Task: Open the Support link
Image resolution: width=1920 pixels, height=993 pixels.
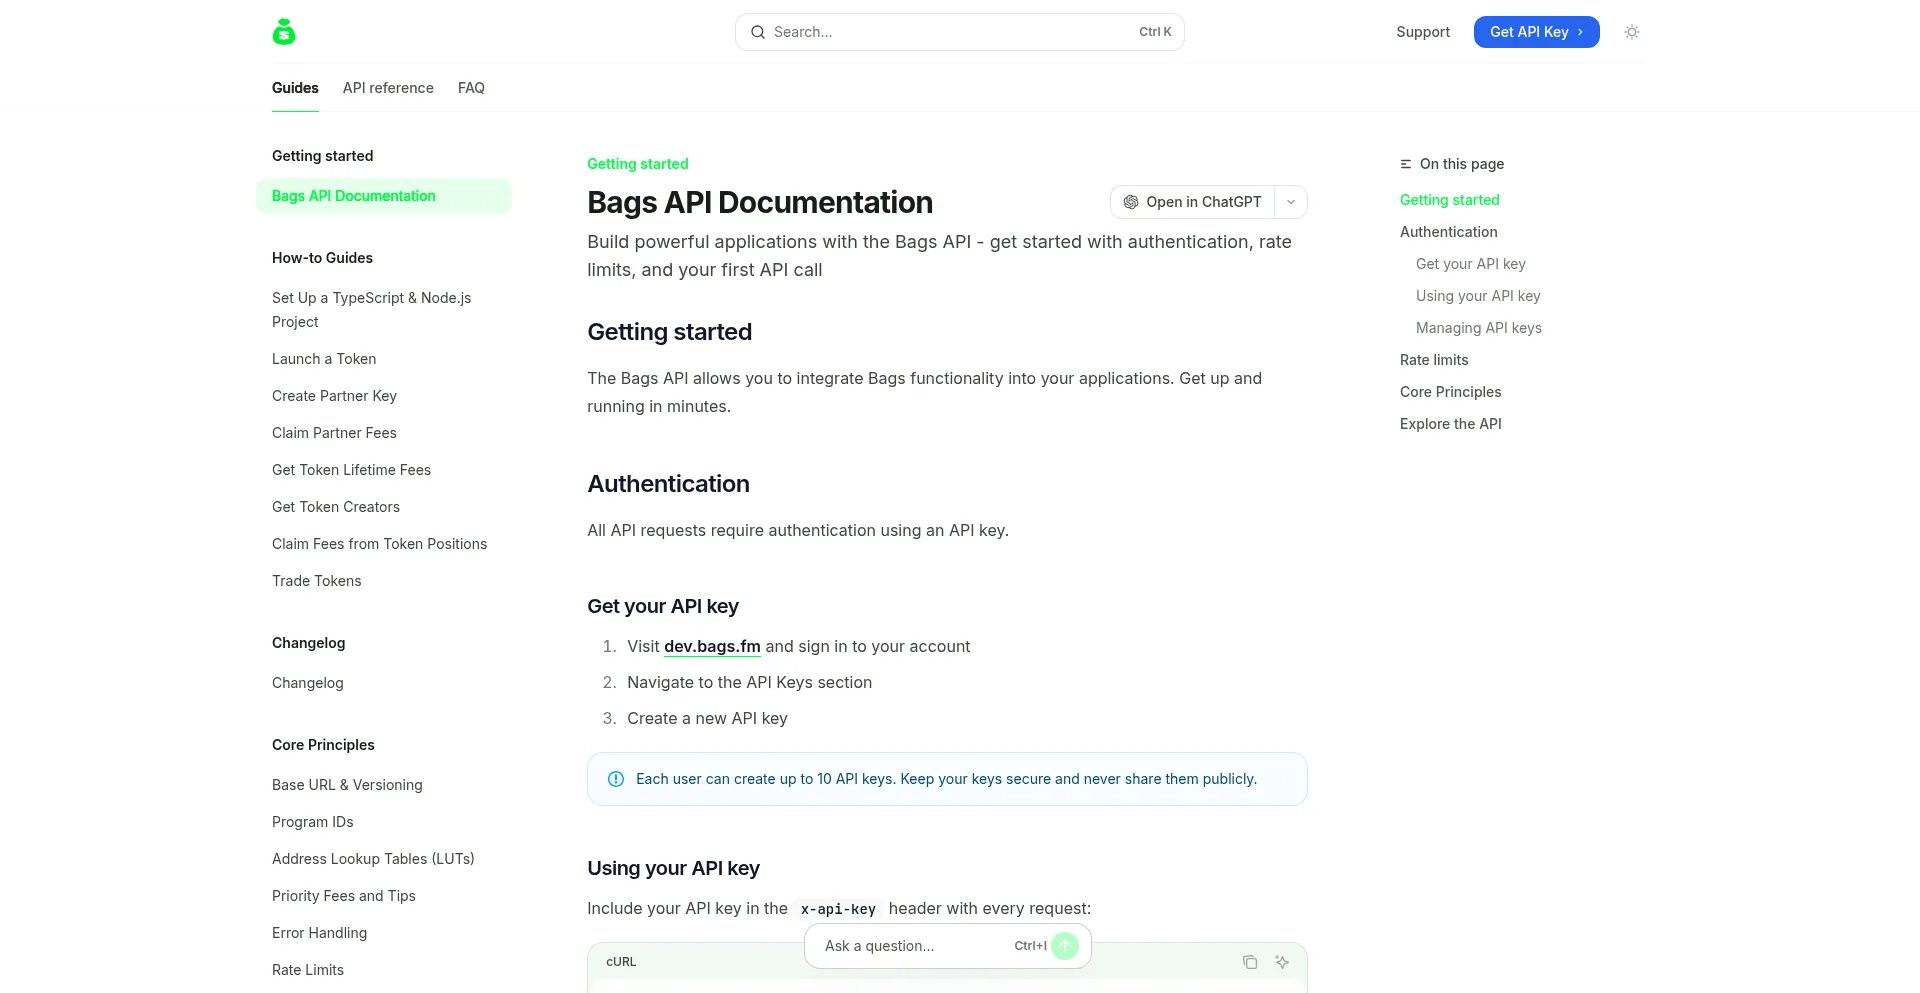Action: click(x=1422, y=32)
